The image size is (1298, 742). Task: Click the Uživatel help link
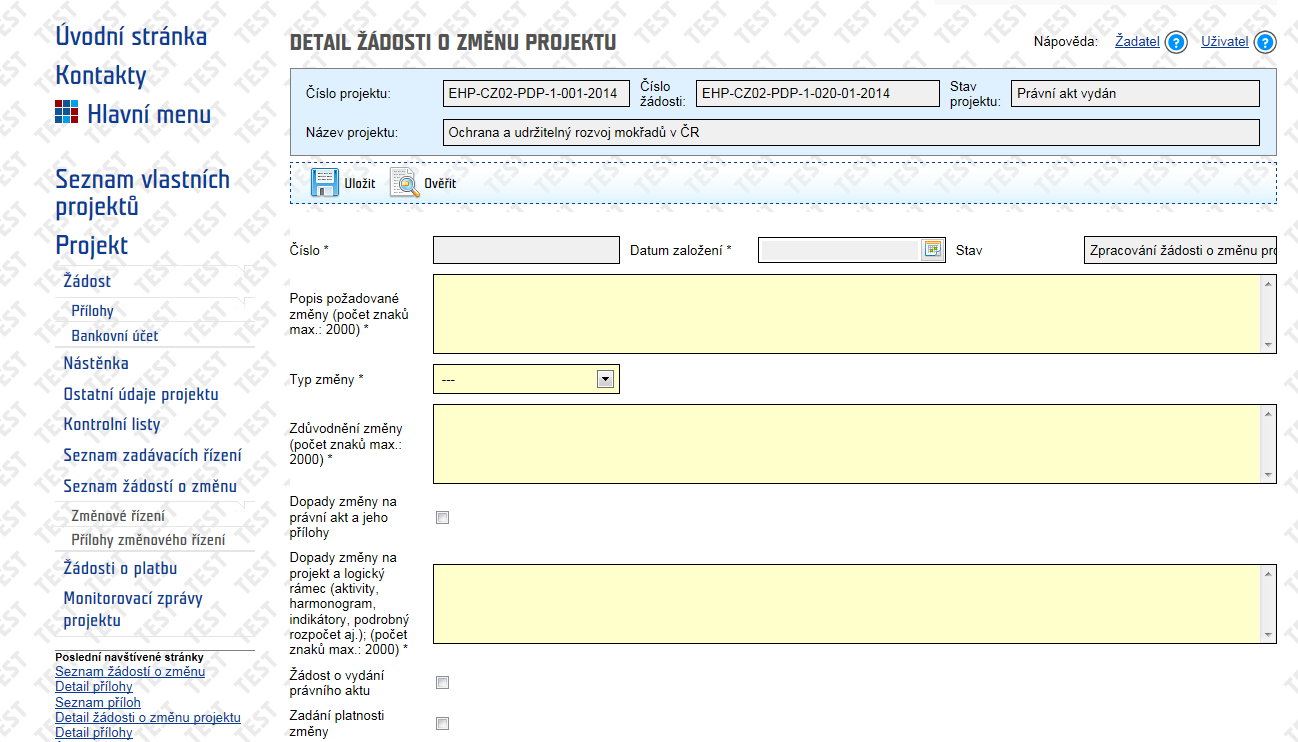click(1225, 42)
